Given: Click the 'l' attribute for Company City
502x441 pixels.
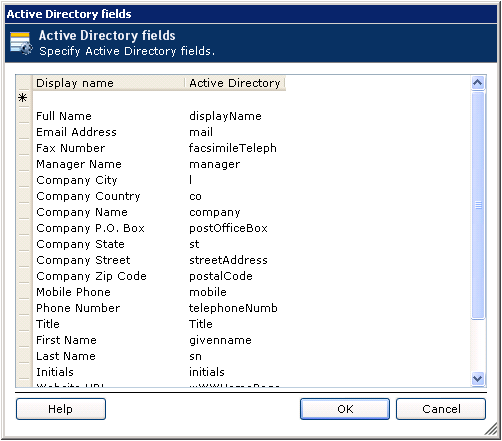Looking at the screenshot, I should [x=235, y=180].
